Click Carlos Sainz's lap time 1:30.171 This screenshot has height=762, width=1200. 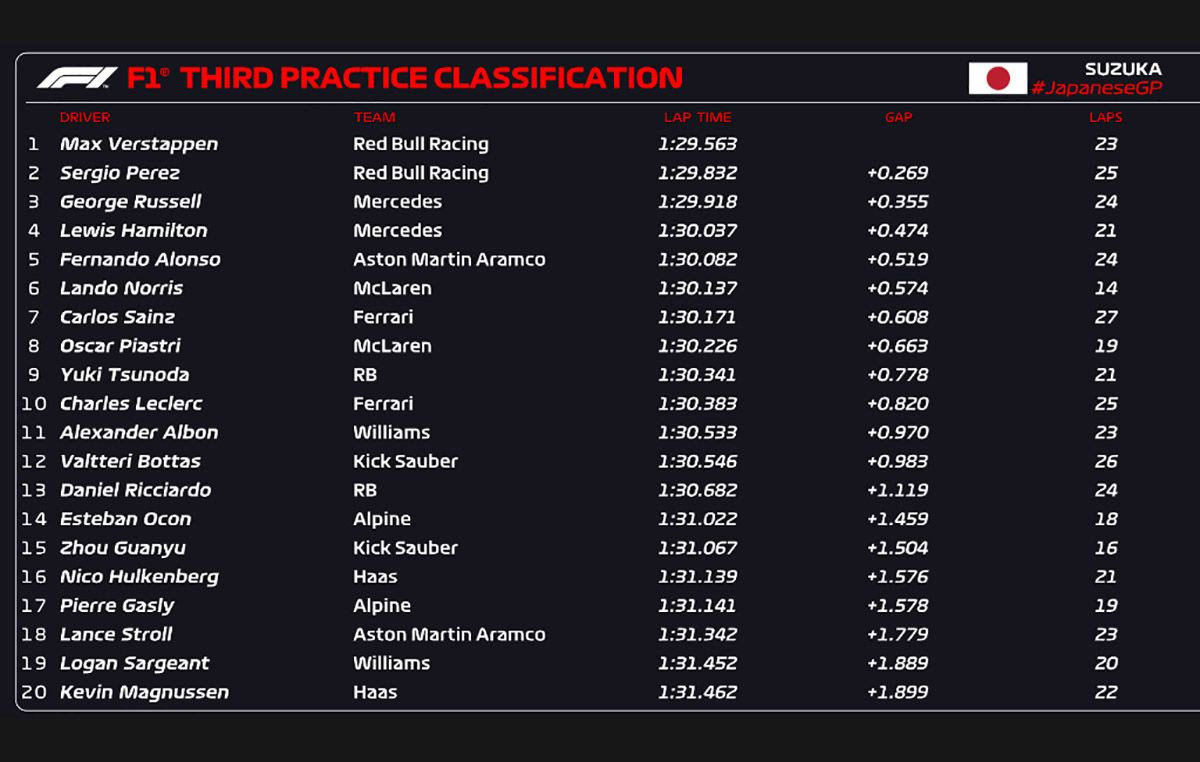click(697, 317)
